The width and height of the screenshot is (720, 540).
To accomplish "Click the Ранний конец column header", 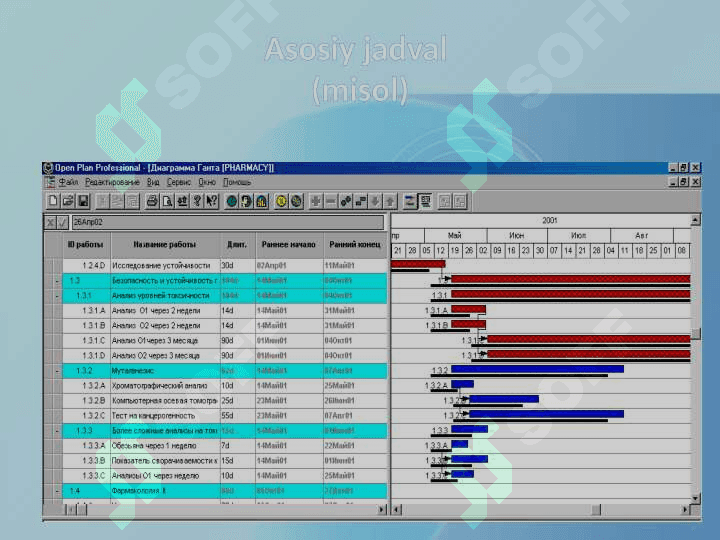I will 355,244.
